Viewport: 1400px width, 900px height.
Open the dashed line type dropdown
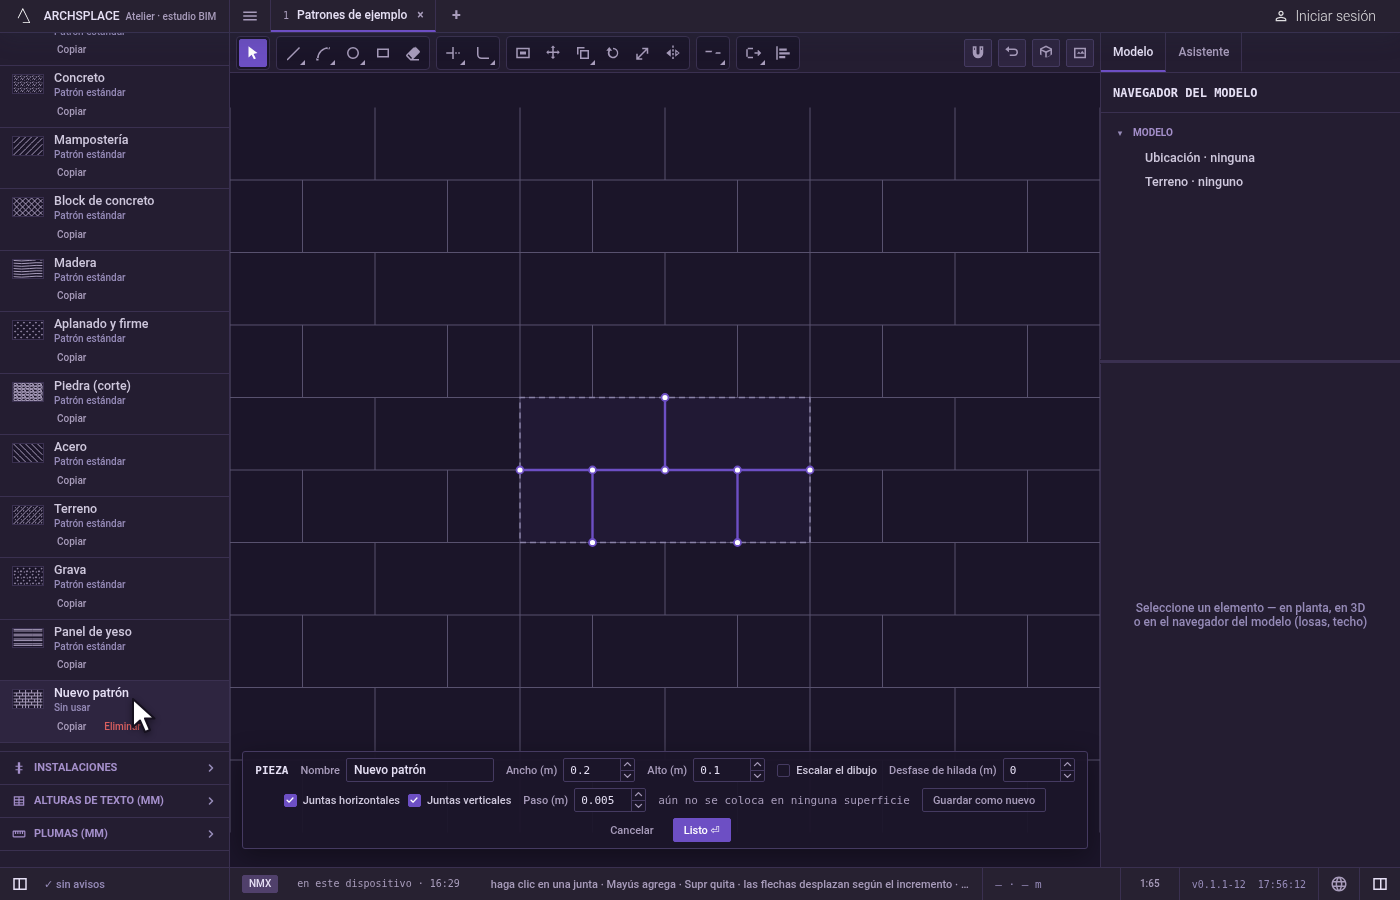coord(713,53)
